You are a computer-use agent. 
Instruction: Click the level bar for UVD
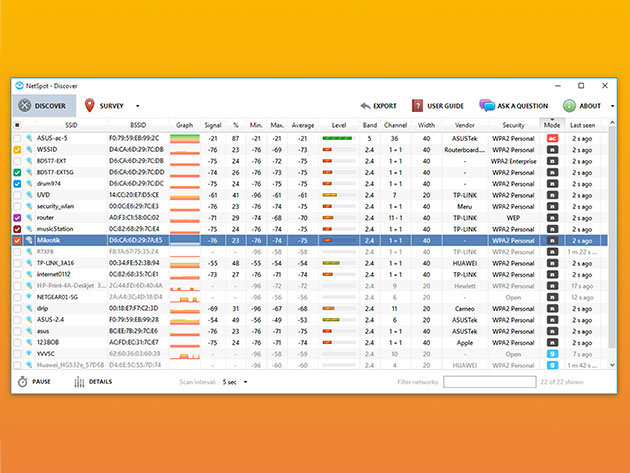339,195
